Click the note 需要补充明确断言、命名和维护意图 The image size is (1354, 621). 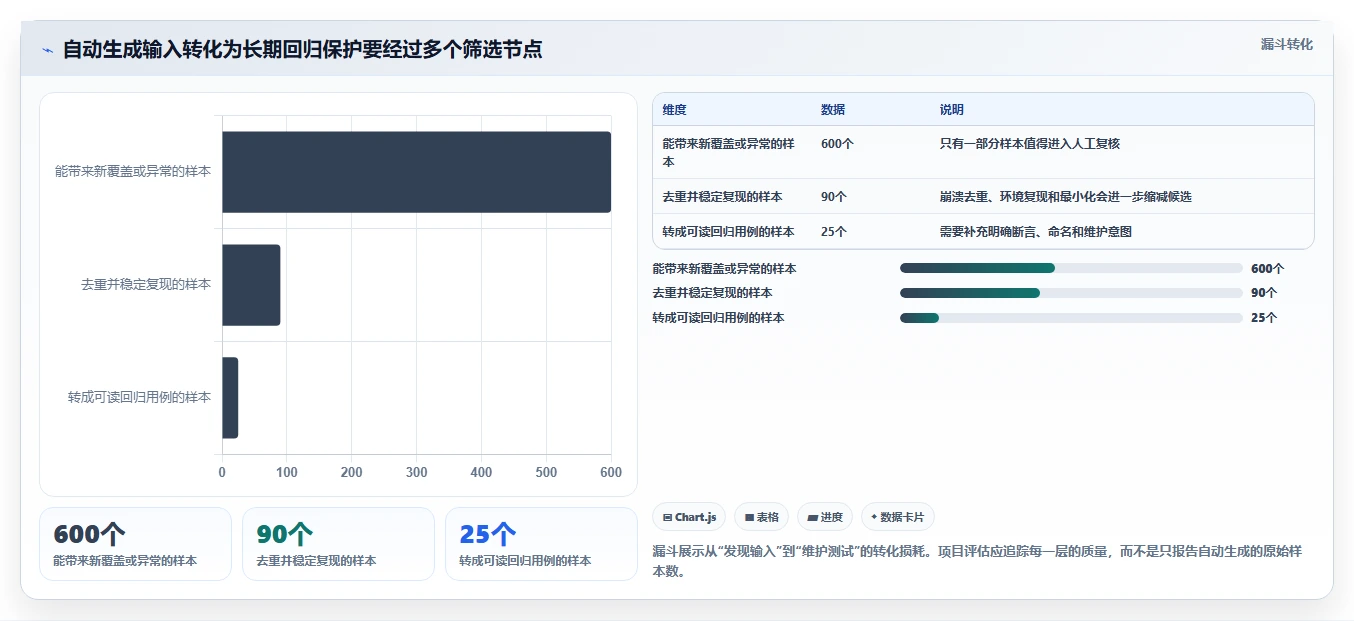1036,232
